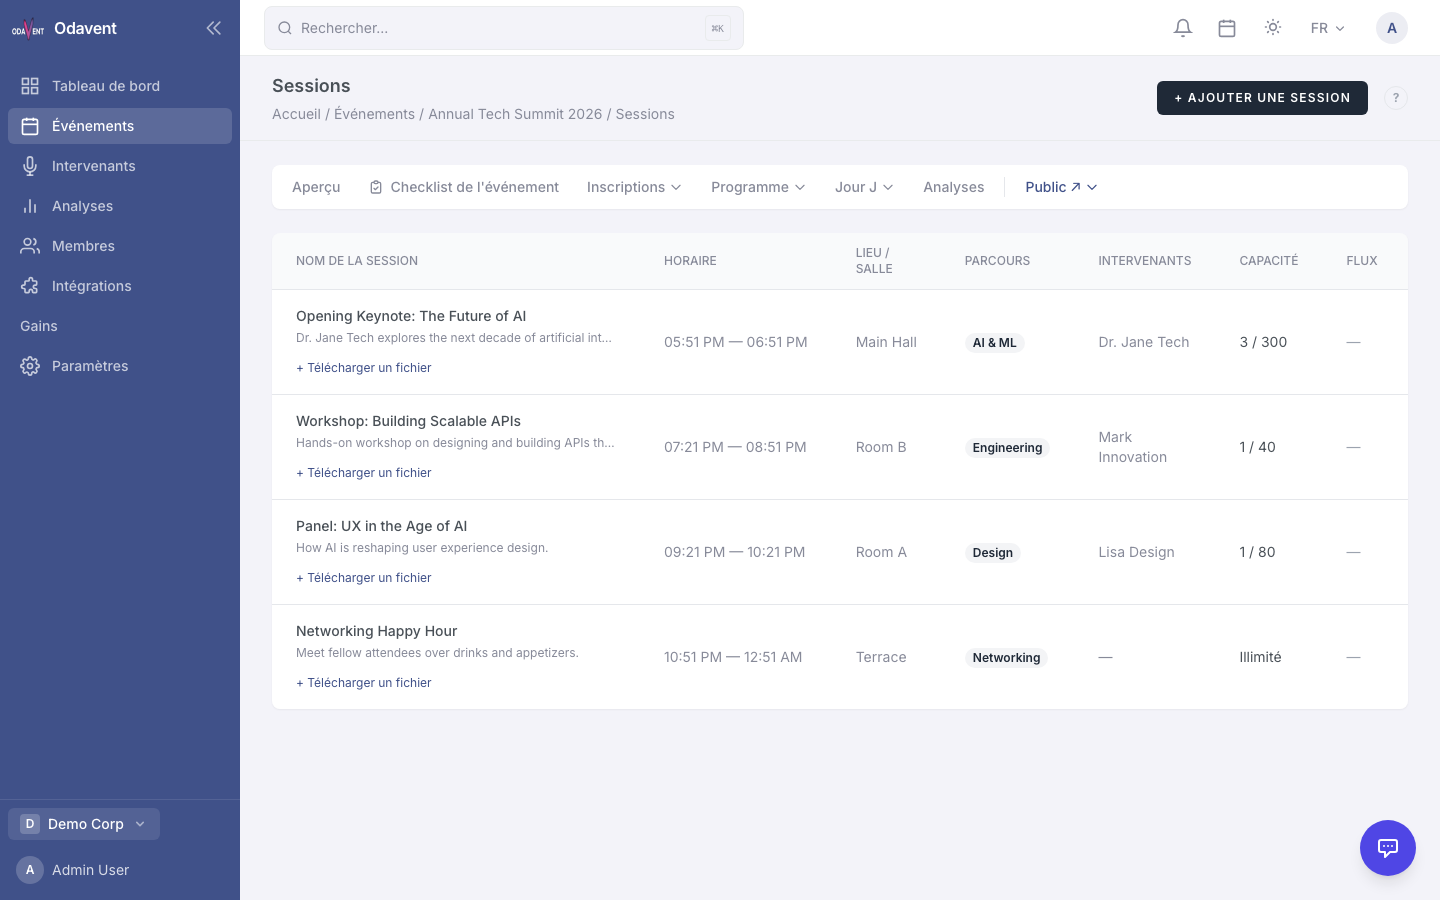Click Ajouter une session button
The height and width of the screenshot is (900, 1440).
(1262, 98)
